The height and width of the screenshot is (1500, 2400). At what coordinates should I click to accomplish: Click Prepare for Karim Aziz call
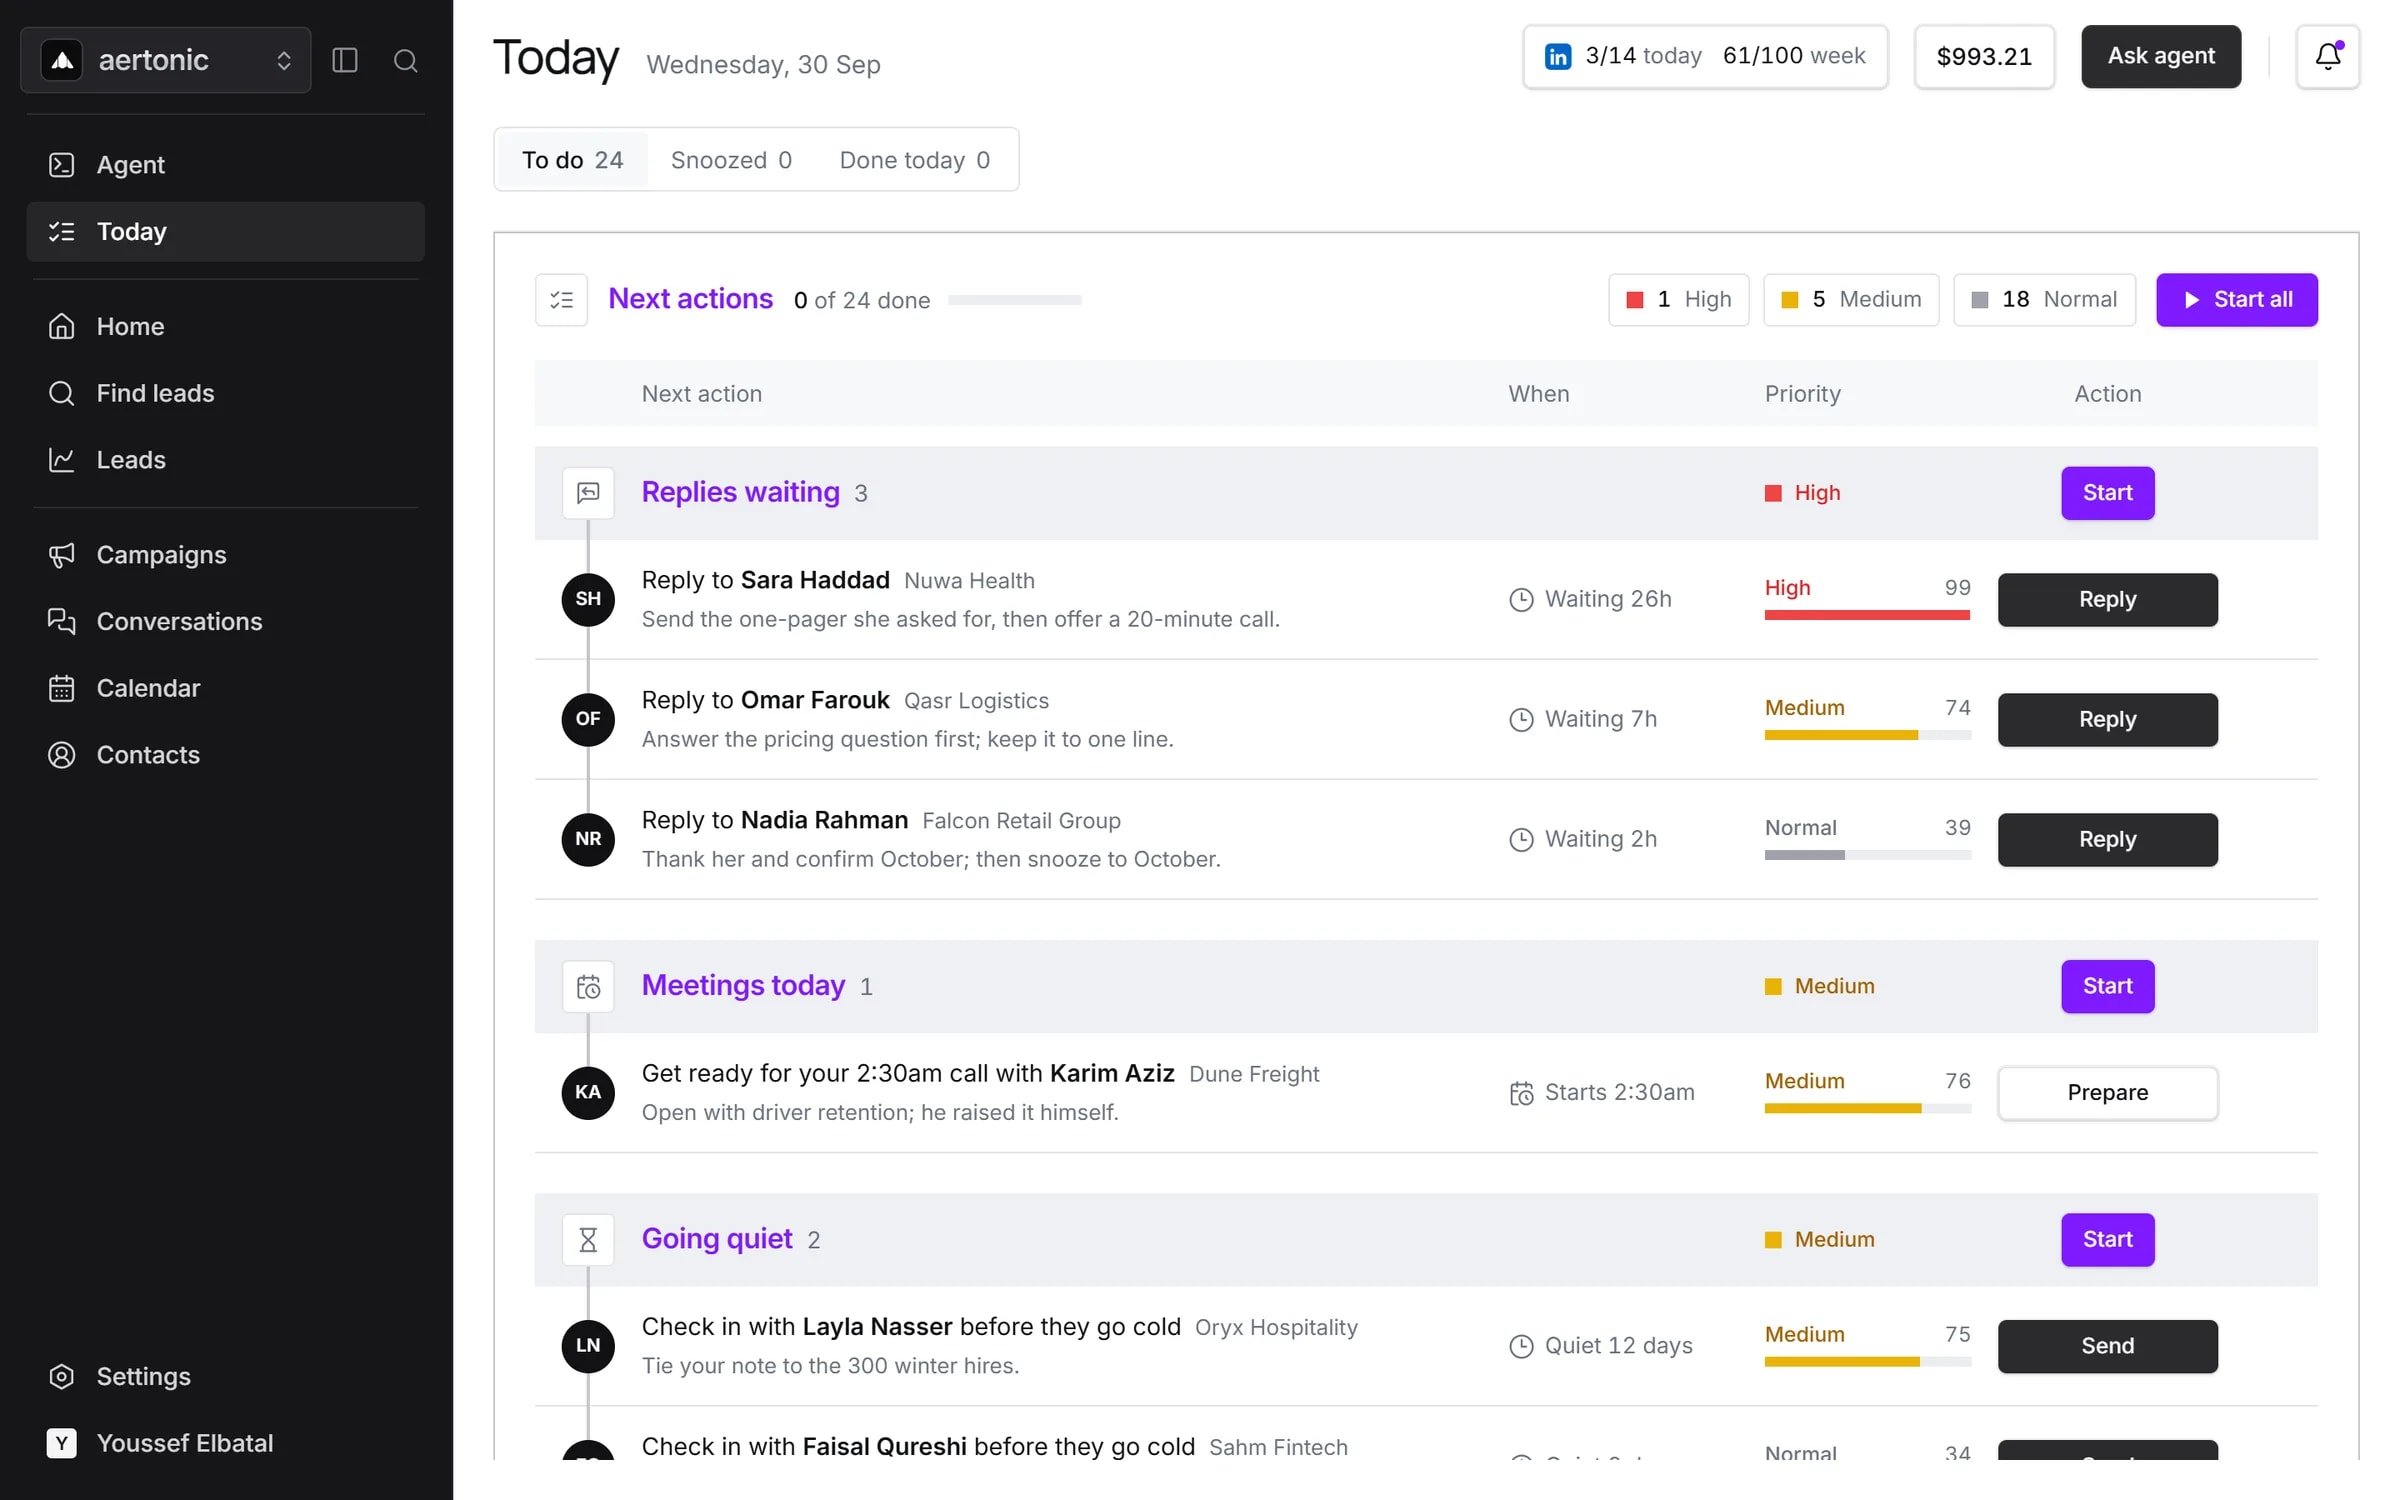2107,1092
